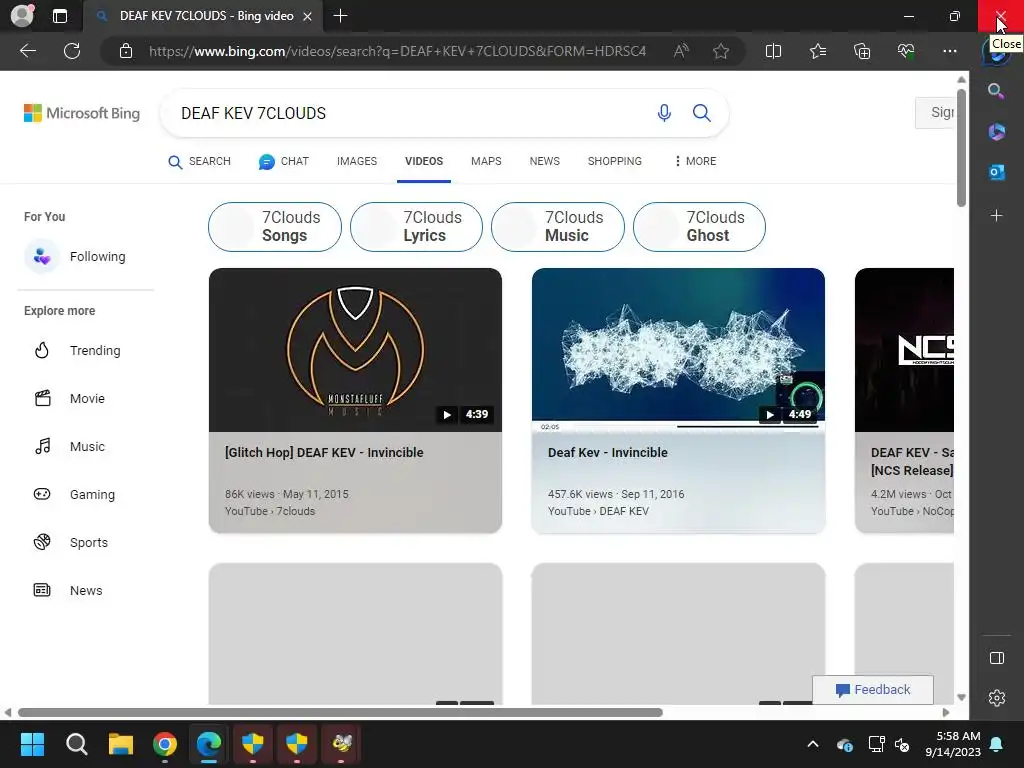The image size is (1024, 768).
Task: Open the volume tray icon
Action: (902, 744)
